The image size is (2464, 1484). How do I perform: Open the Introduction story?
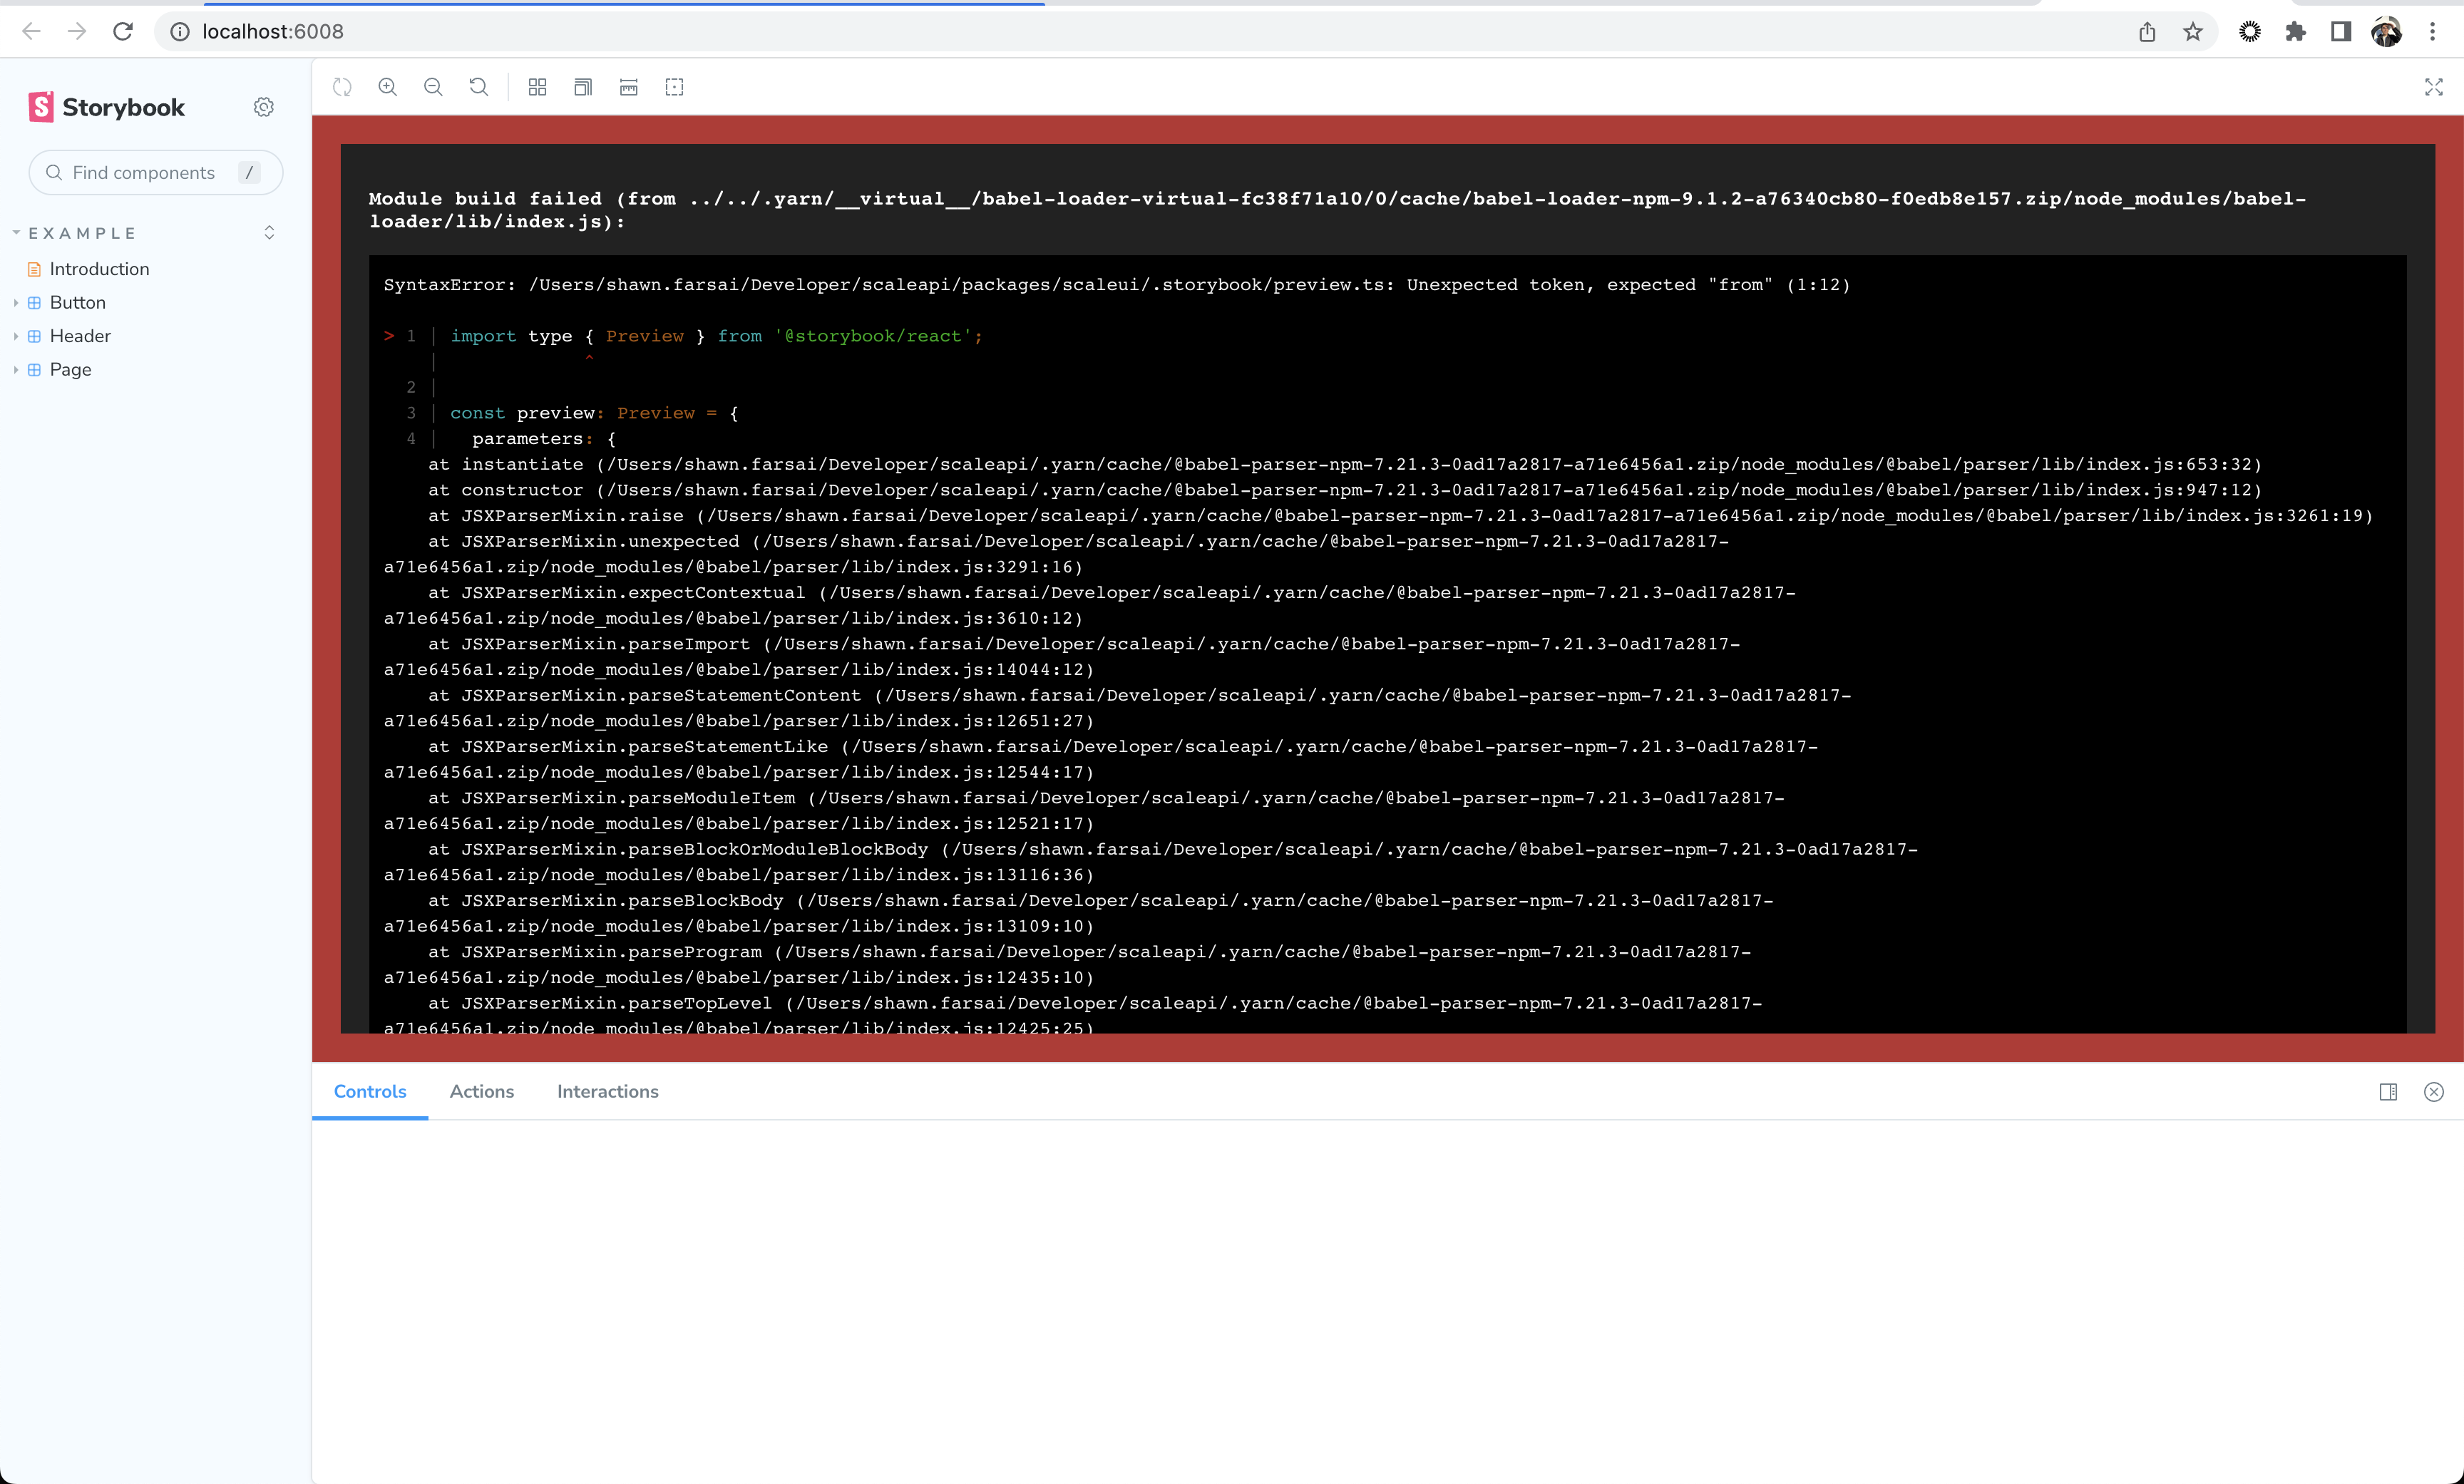coord(99,268)
